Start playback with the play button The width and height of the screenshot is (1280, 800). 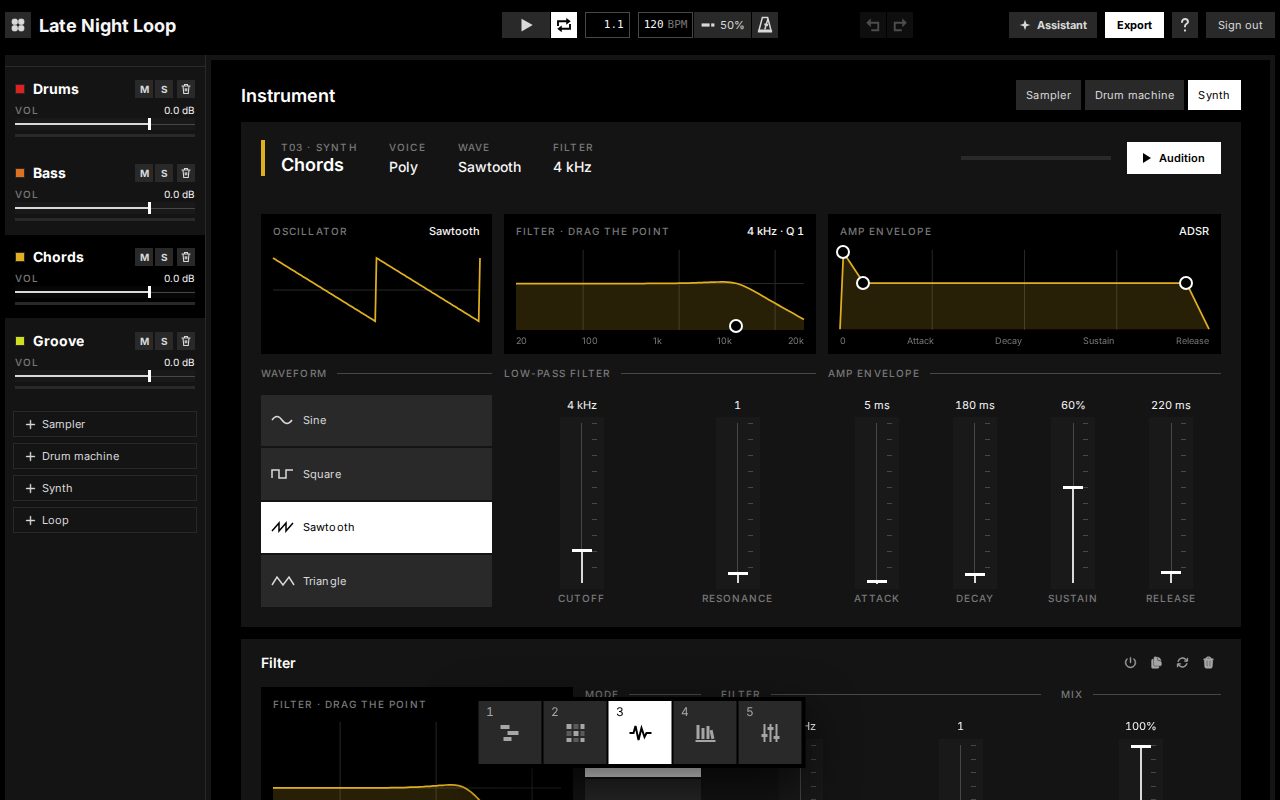click(x=526, y=25)
